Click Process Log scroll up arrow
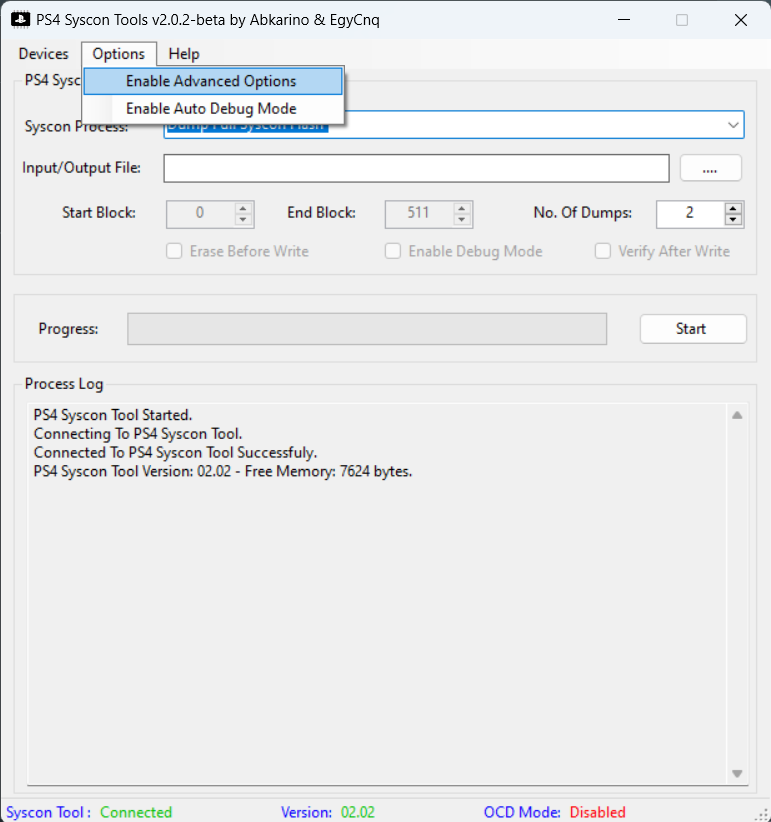 [737, 415]
